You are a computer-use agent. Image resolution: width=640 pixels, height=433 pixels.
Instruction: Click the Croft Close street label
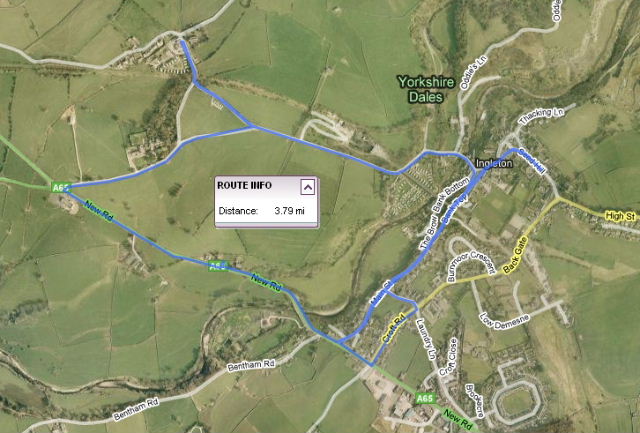click(448, 357)
